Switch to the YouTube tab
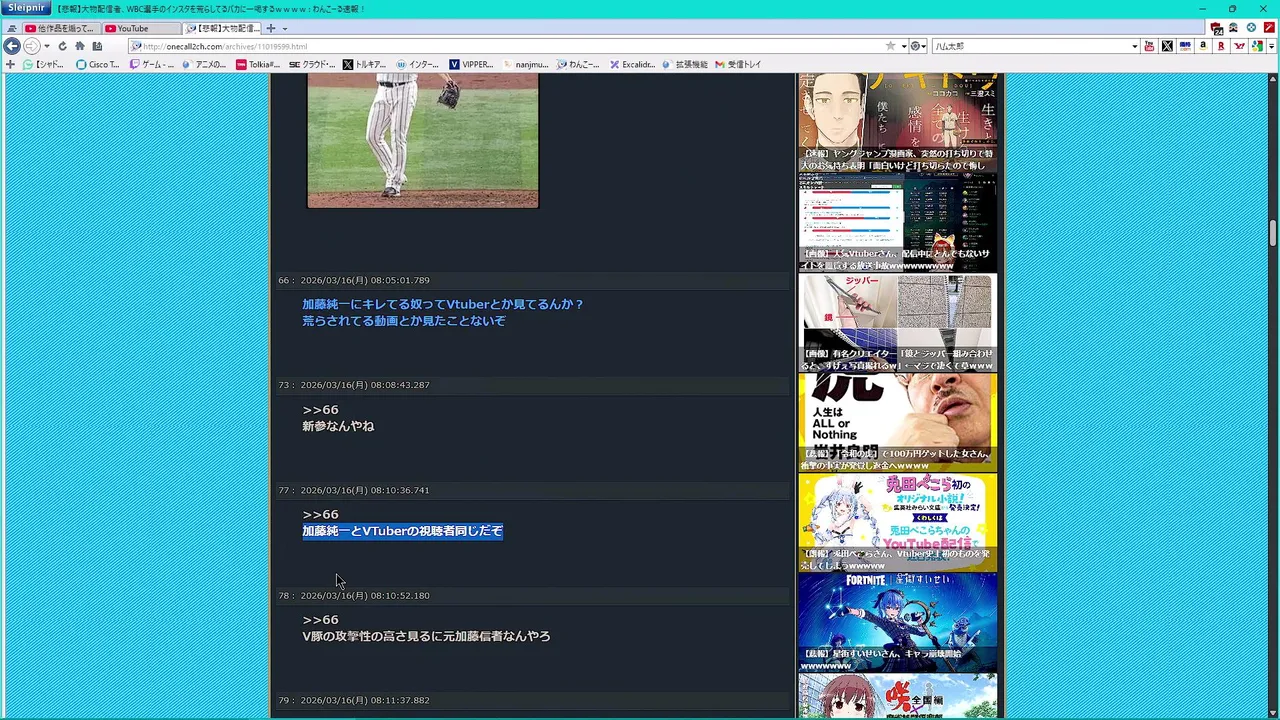Screen dimensions: 1280x720 point(140,28)
